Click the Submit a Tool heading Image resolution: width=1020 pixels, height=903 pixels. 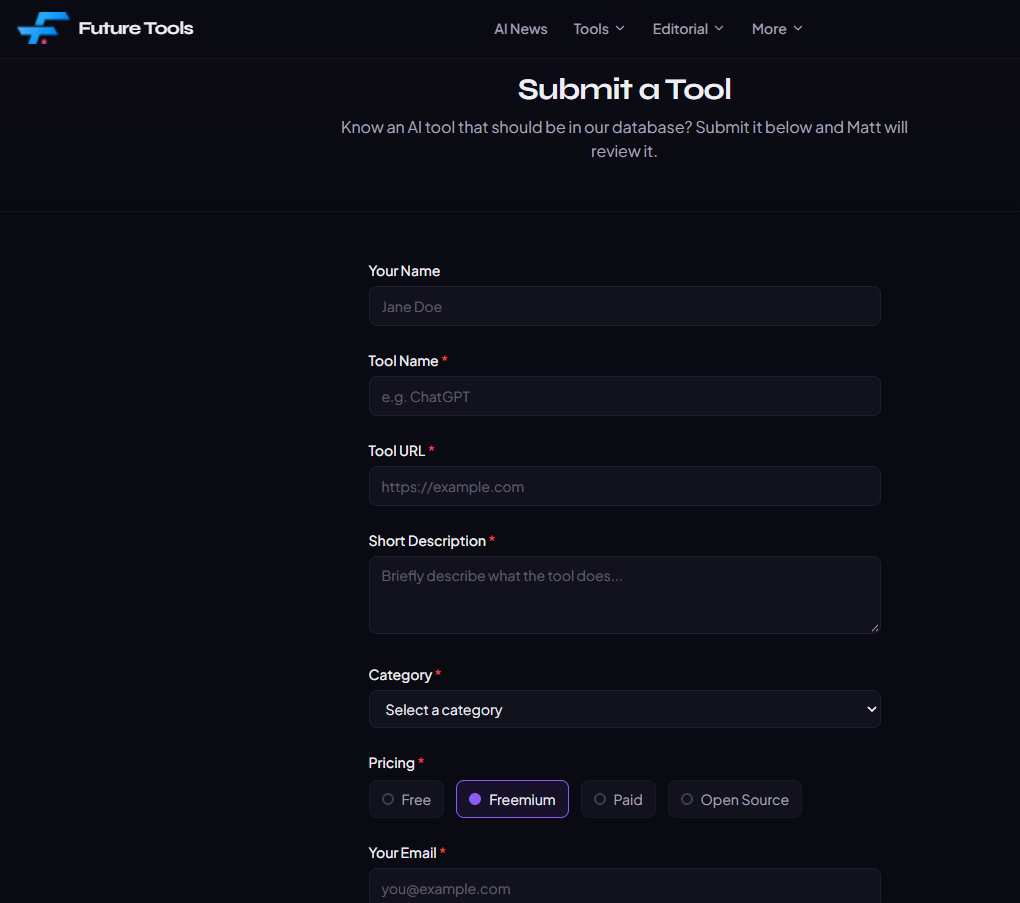(624, 89)
